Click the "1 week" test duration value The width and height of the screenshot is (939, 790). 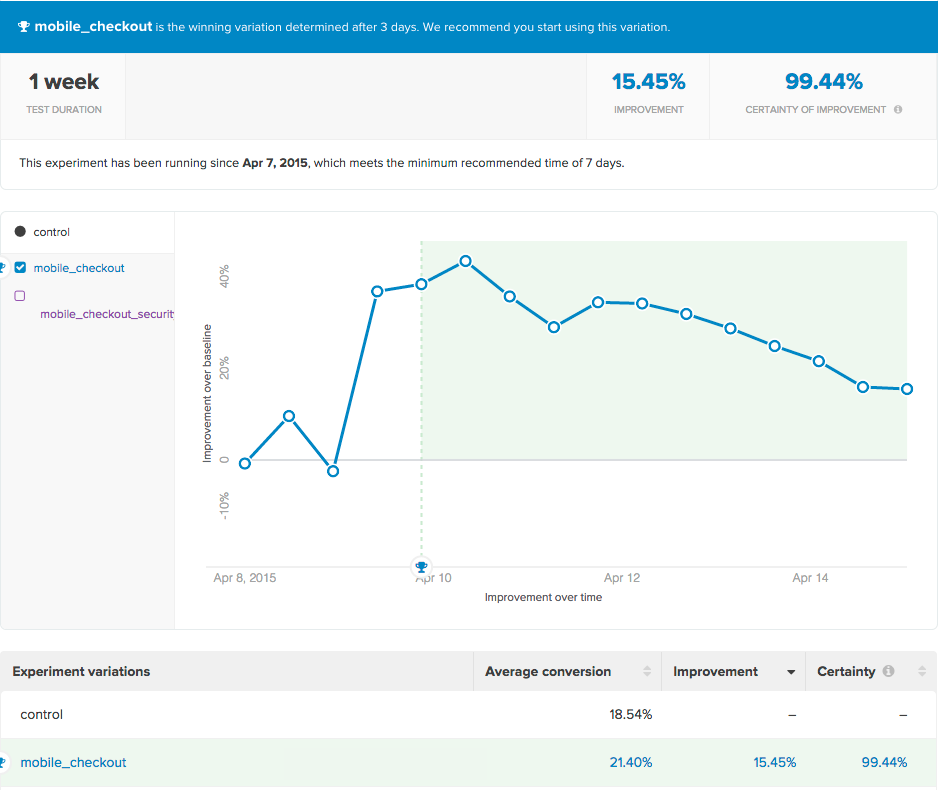(x=64, y=81)
